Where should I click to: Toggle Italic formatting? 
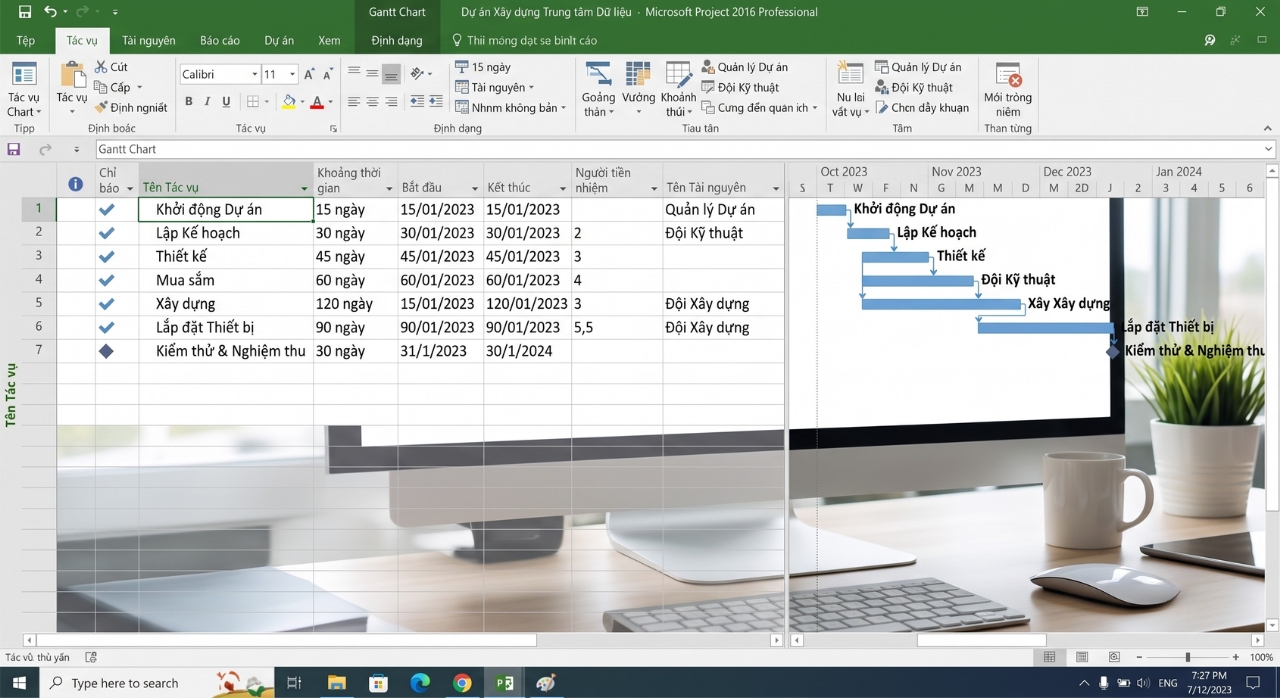tap(207, 101)
